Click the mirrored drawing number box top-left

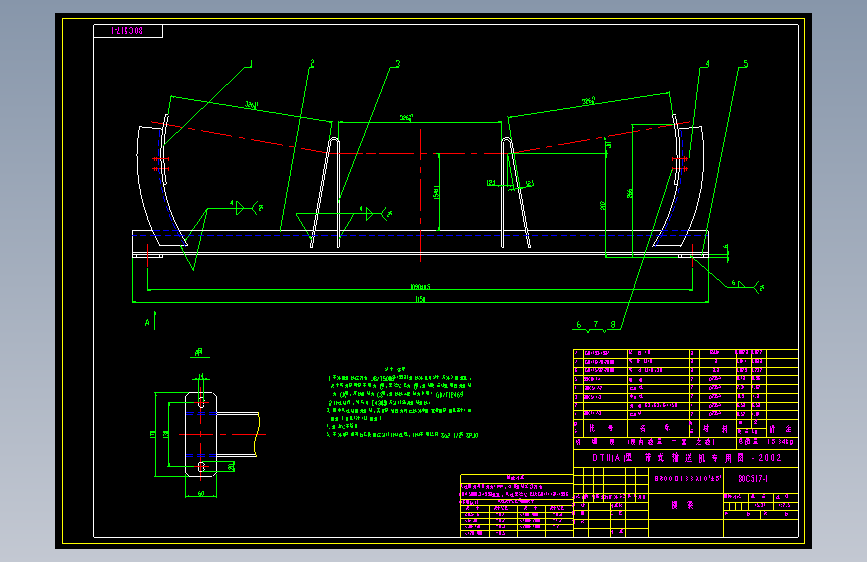coord(128,31)
